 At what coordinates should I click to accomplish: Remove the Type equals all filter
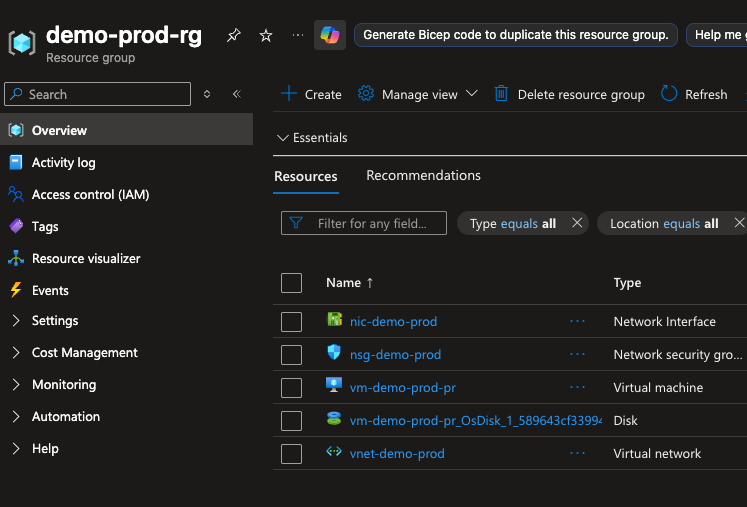(x=577, y=223)
